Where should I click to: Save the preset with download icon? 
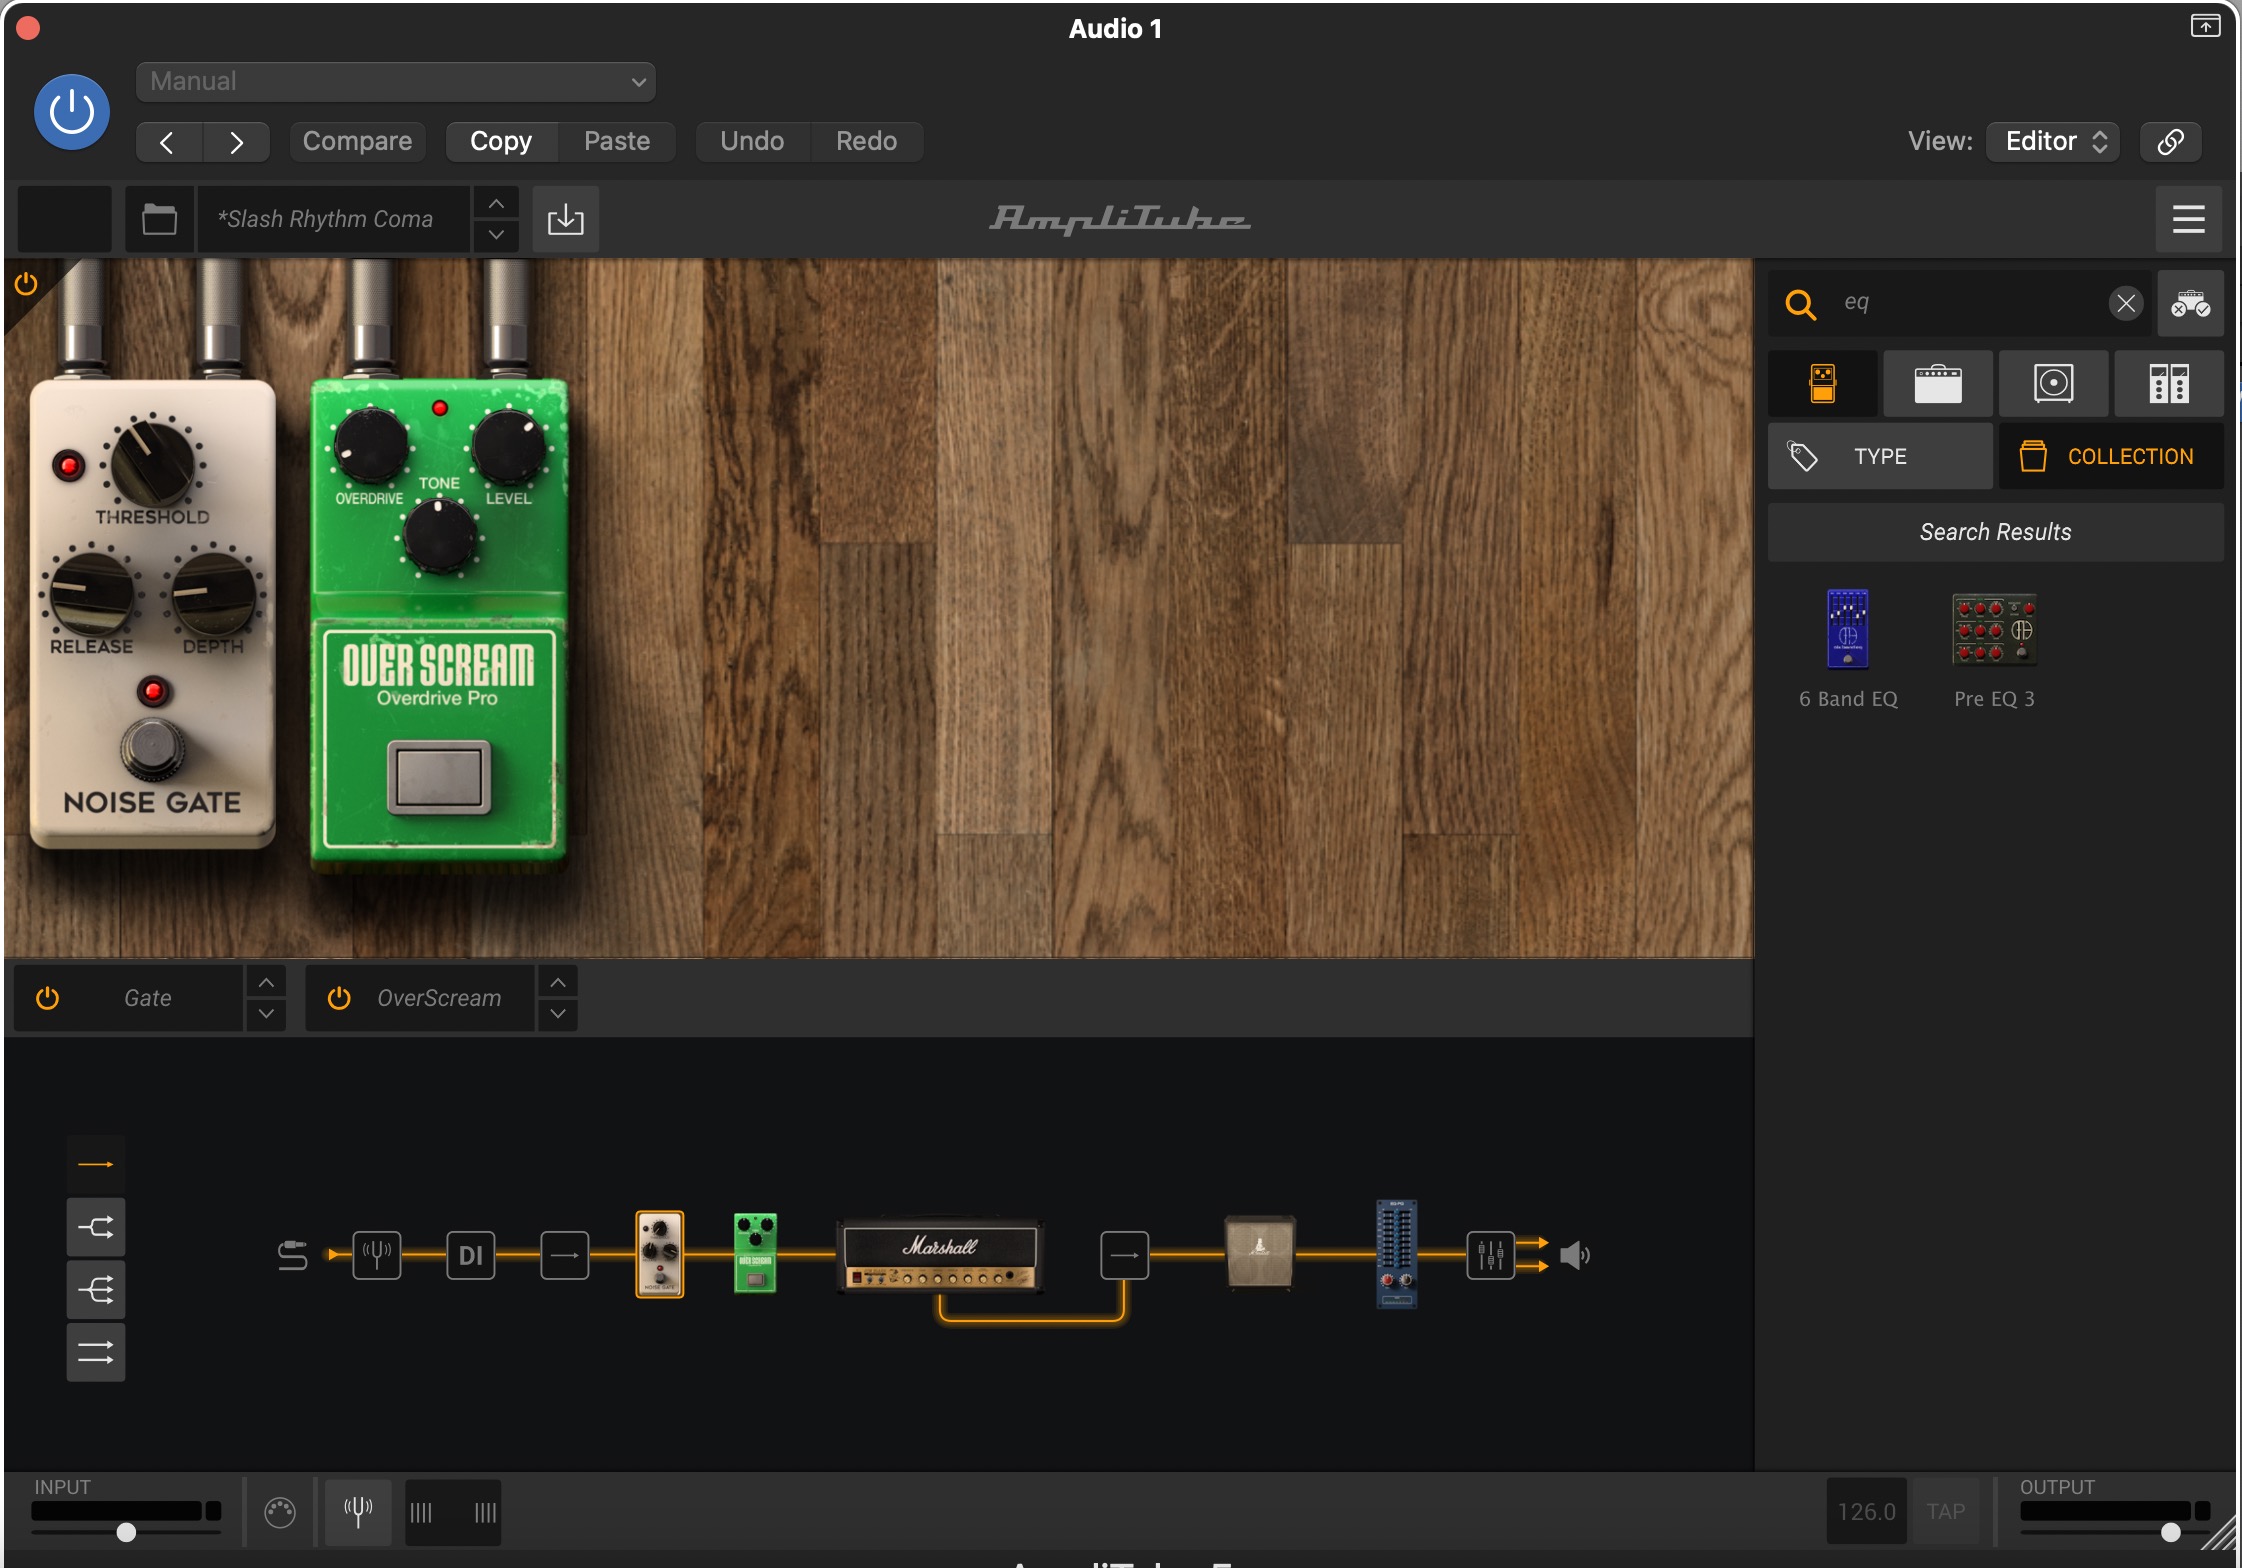pyautogui.click(x=565, y=219)
